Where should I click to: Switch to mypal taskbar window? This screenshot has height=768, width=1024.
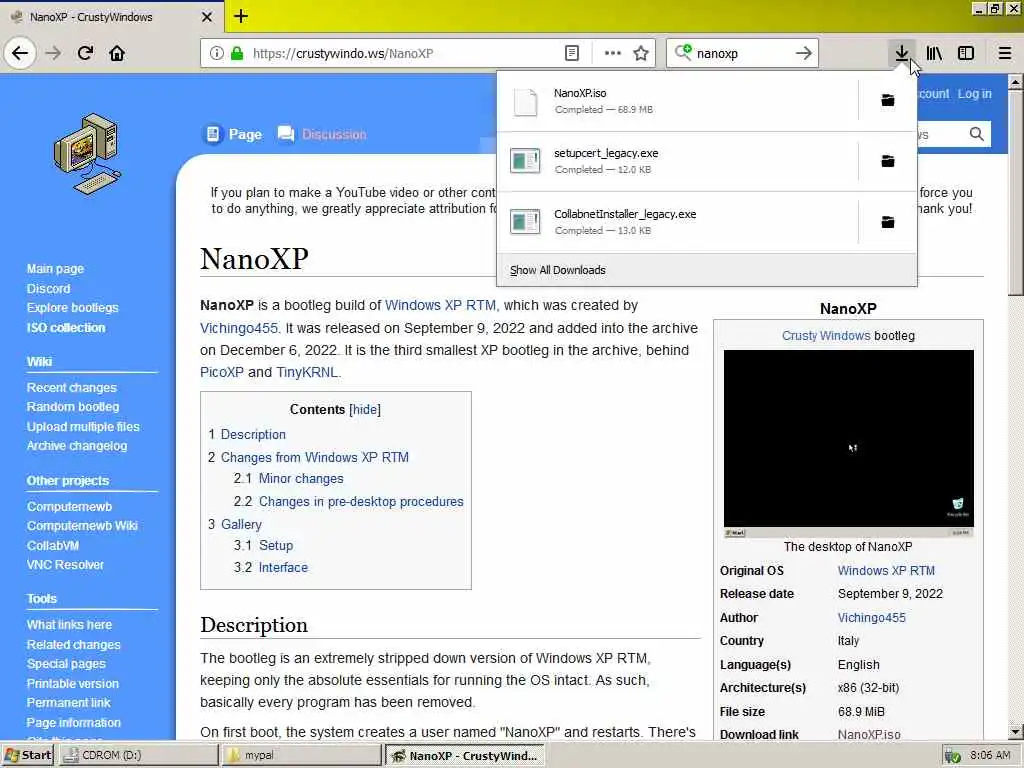pos(302,755)
